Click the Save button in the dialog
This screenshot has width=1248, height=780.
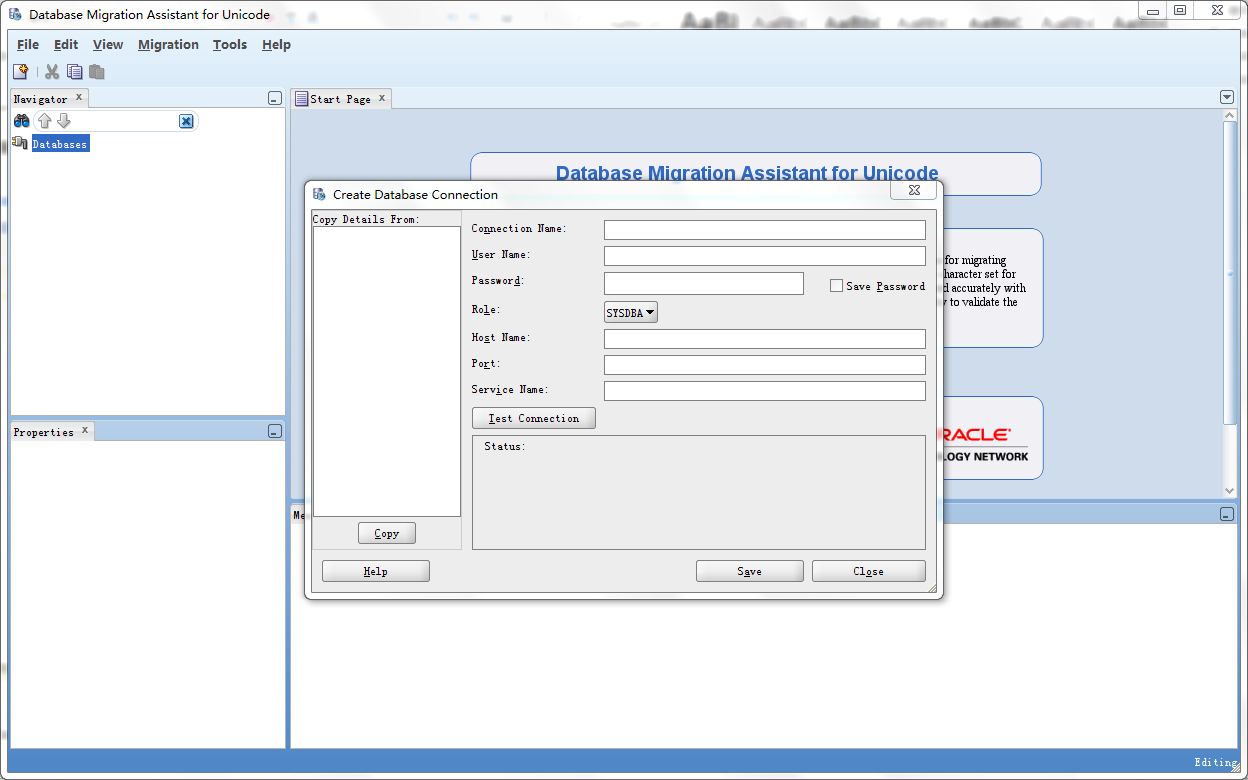[x=750, y=571]
